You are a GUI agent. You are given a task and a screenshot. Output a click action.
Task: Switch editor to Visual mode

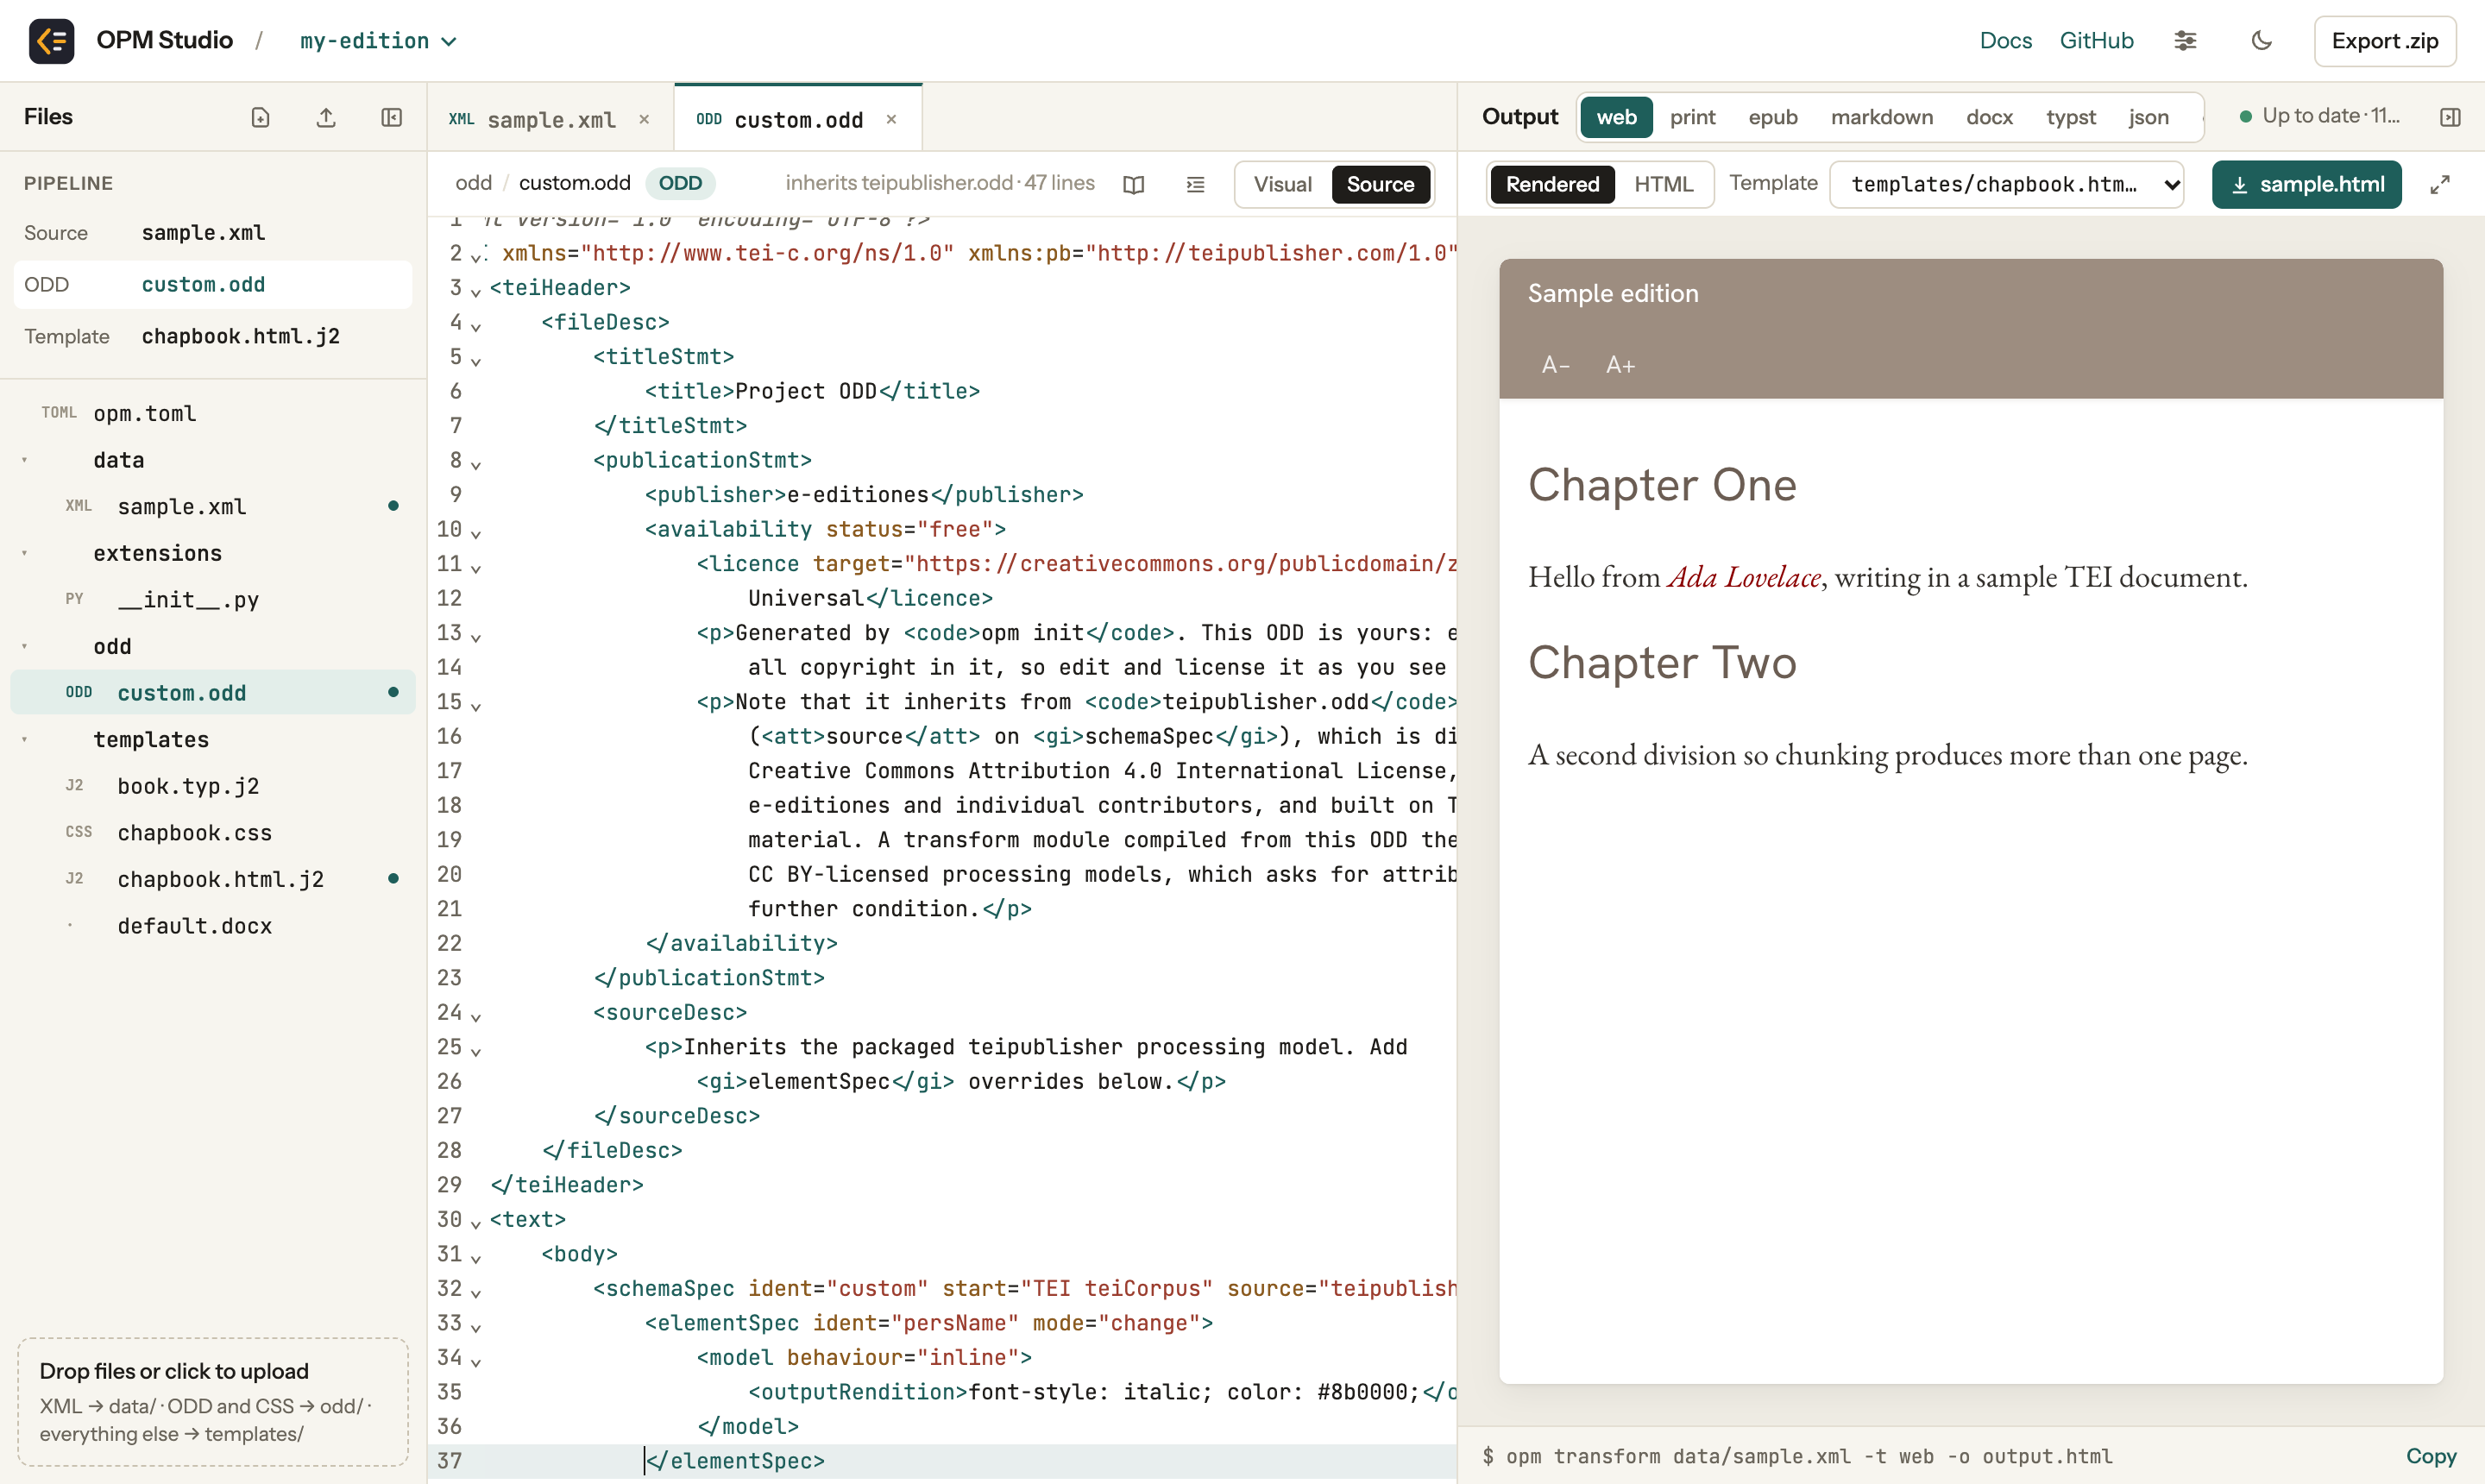(1282, 184)
